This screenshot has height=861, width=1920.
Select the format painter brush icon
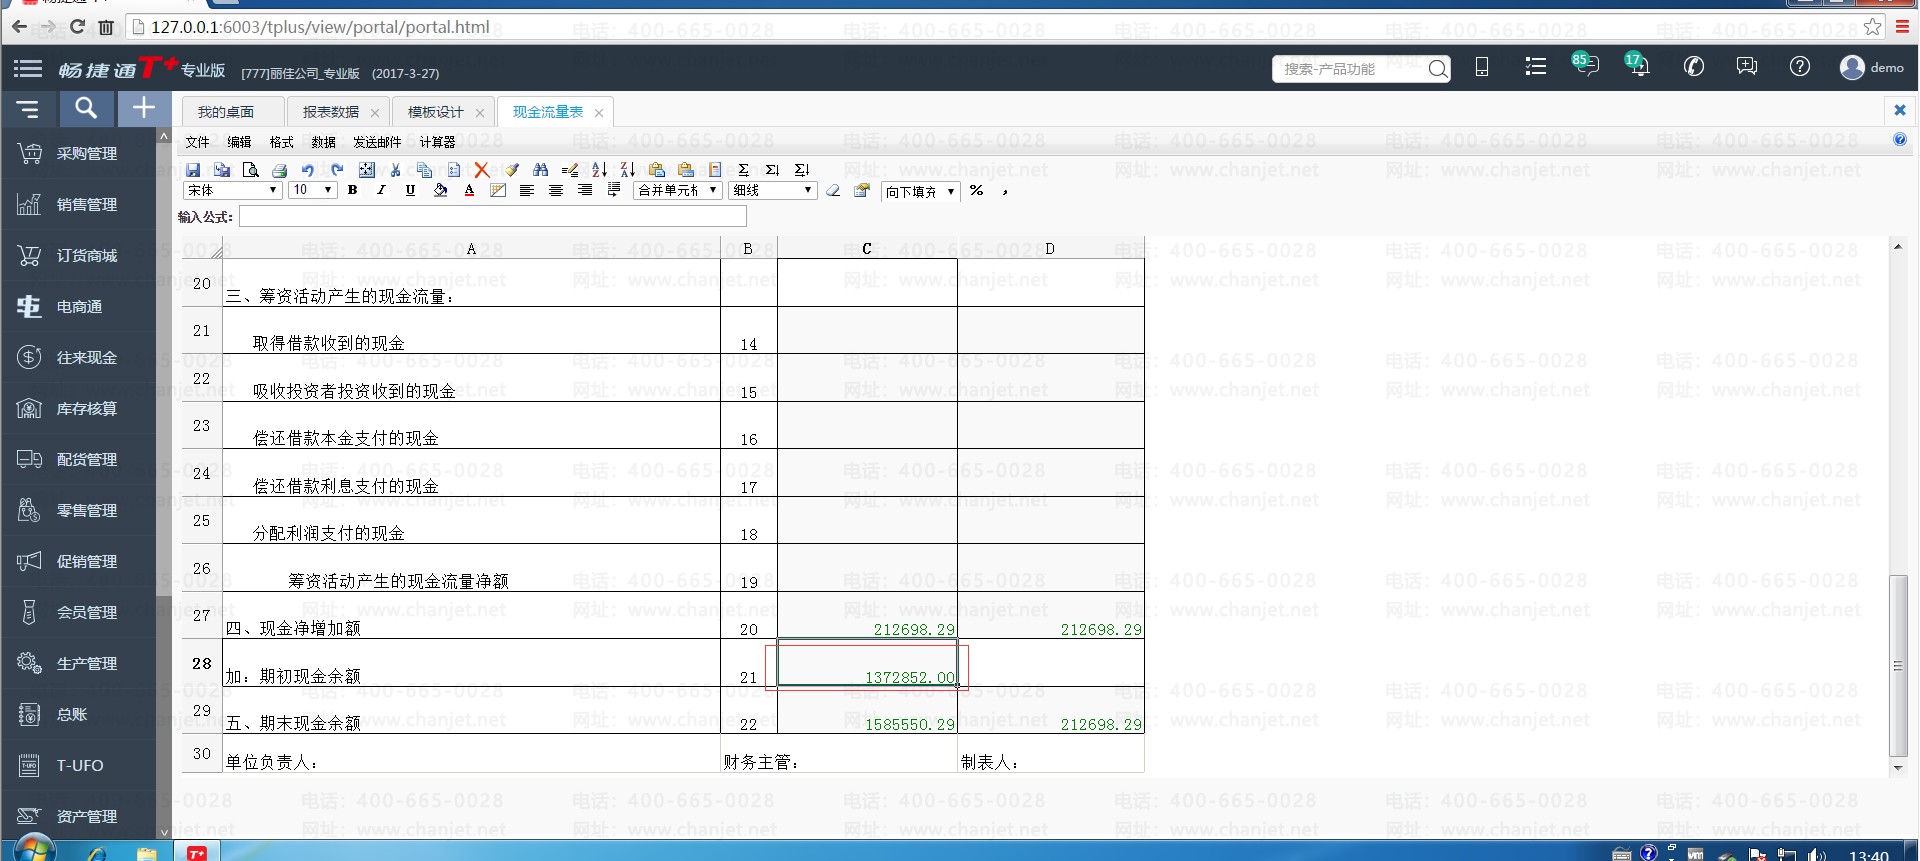[x=512, y=170]
